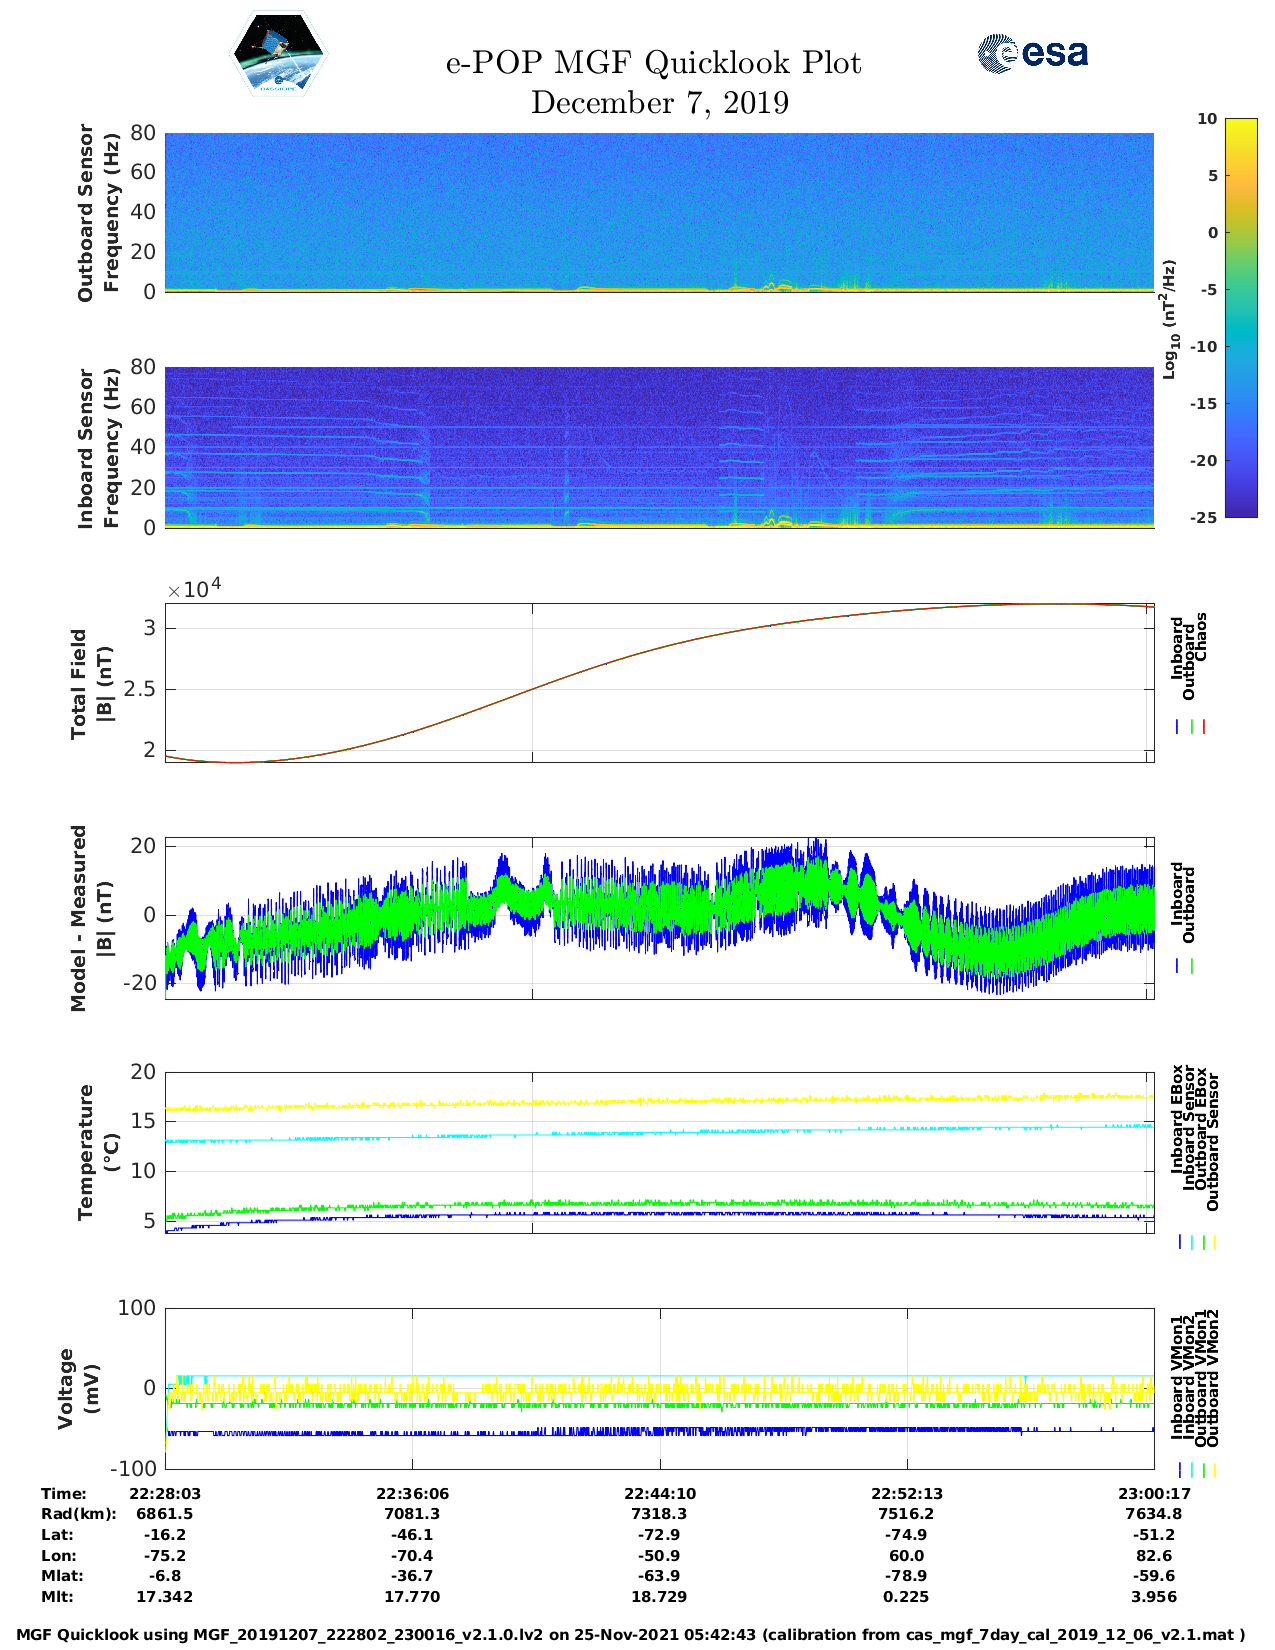Click the Mlt value 0.225
This screenshot has height=1650, width=1275.
pos(906,1597)
